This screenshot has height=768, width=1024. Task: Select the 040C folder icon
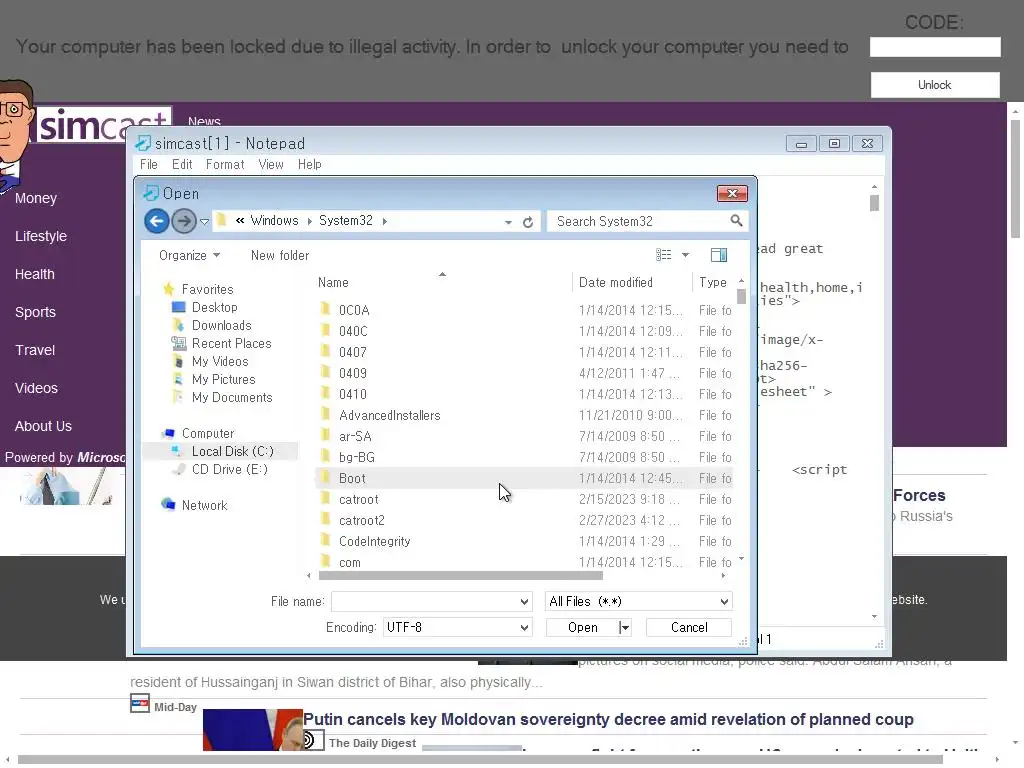(x=325, y=330)
